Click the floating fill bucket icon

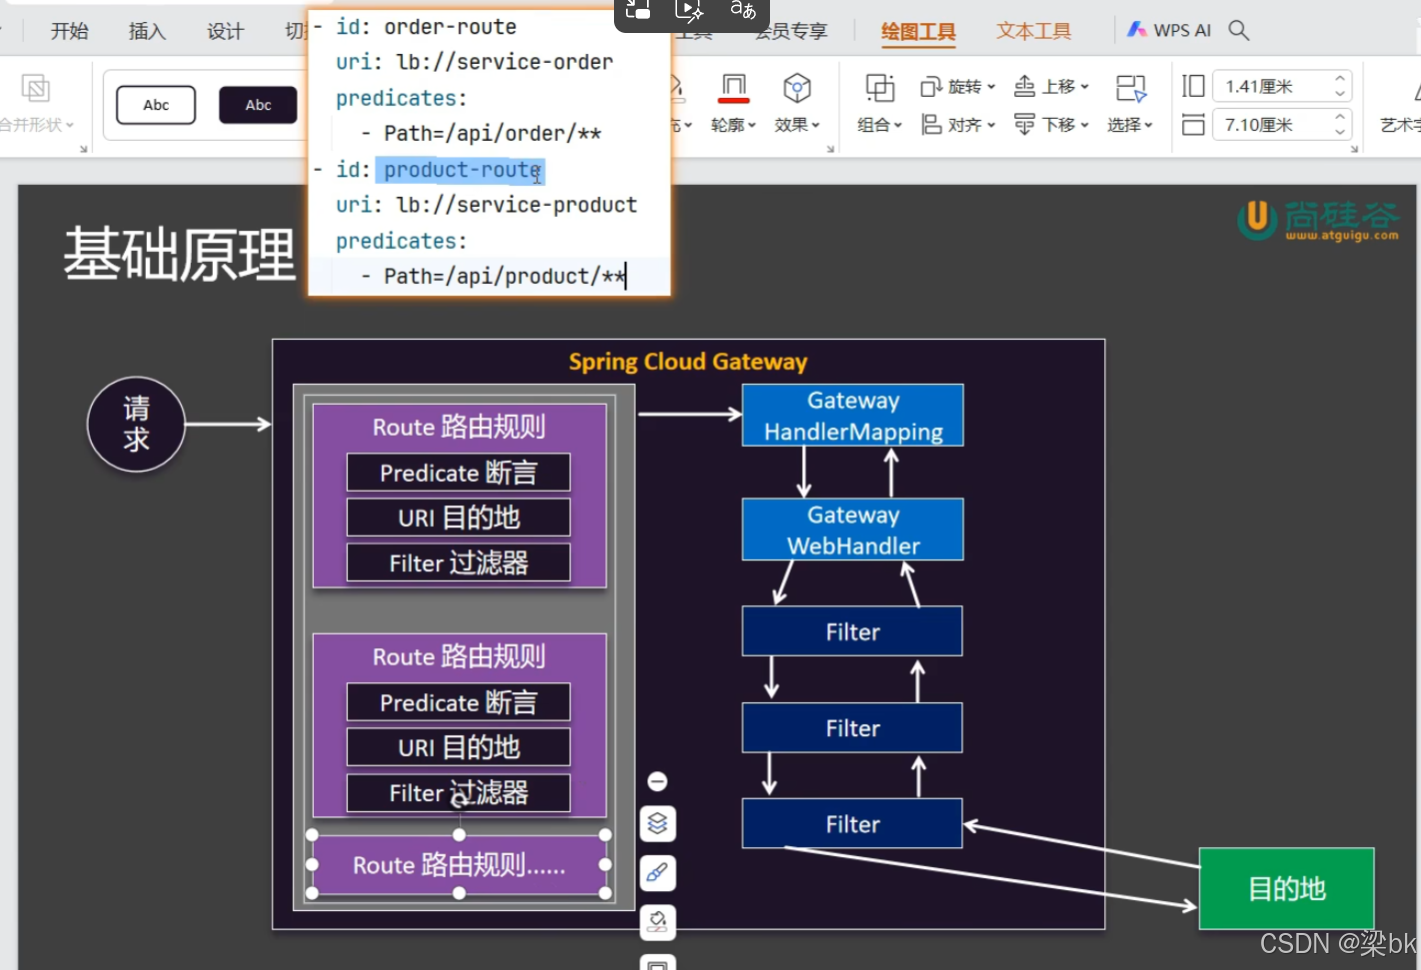pos(657,921)
